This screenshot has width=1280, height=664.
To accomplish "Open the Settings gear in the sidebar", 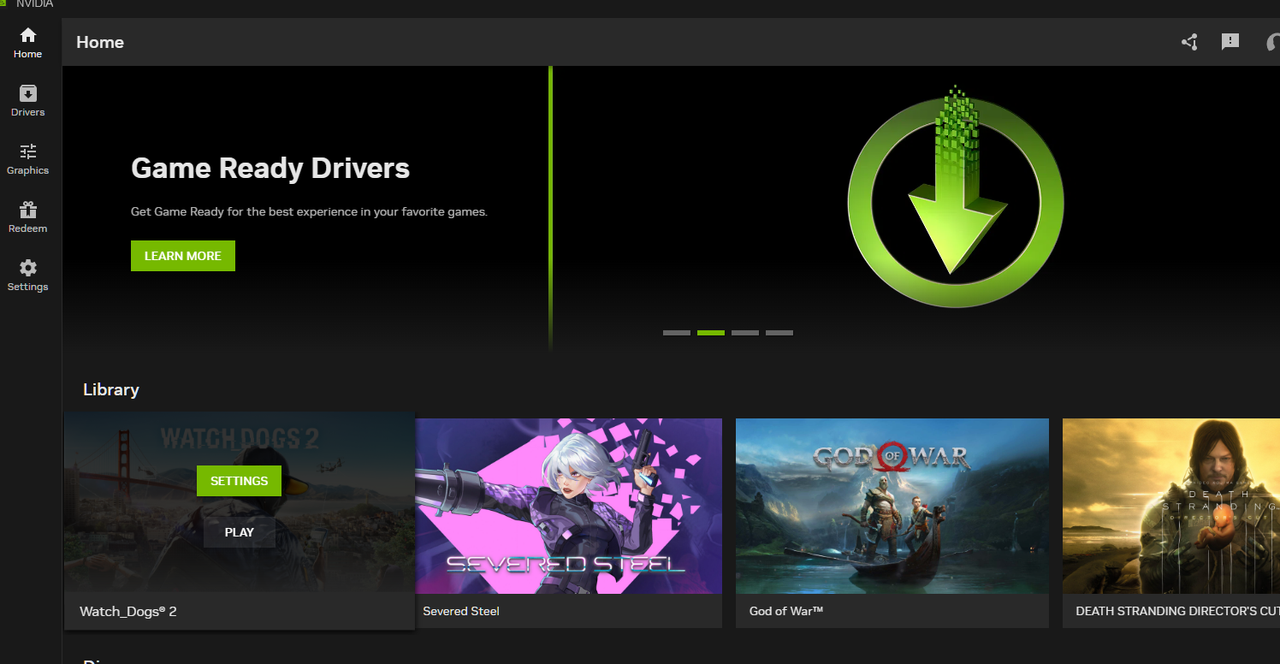I will coord(28,275).
